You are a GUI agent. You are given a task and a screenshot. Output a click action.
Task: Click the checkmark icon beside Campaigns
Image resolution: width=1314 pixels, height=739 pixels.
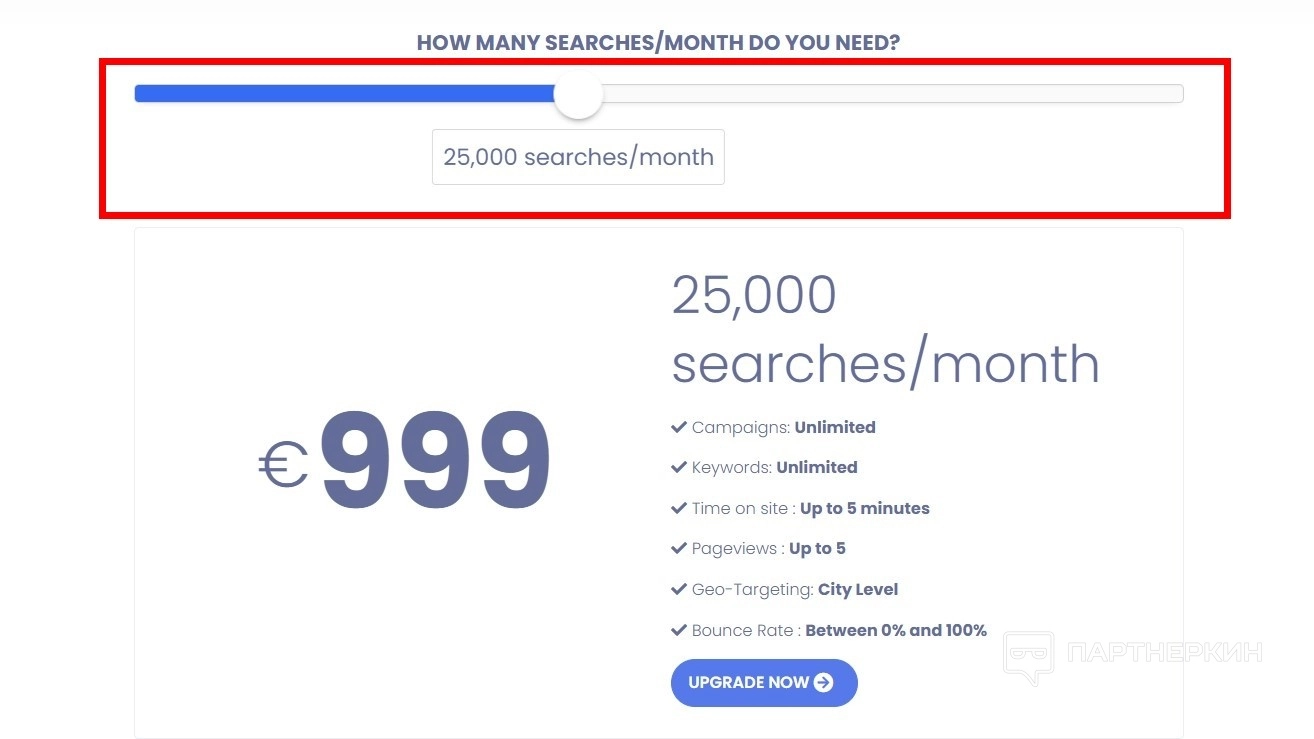(x=679, y=427)
